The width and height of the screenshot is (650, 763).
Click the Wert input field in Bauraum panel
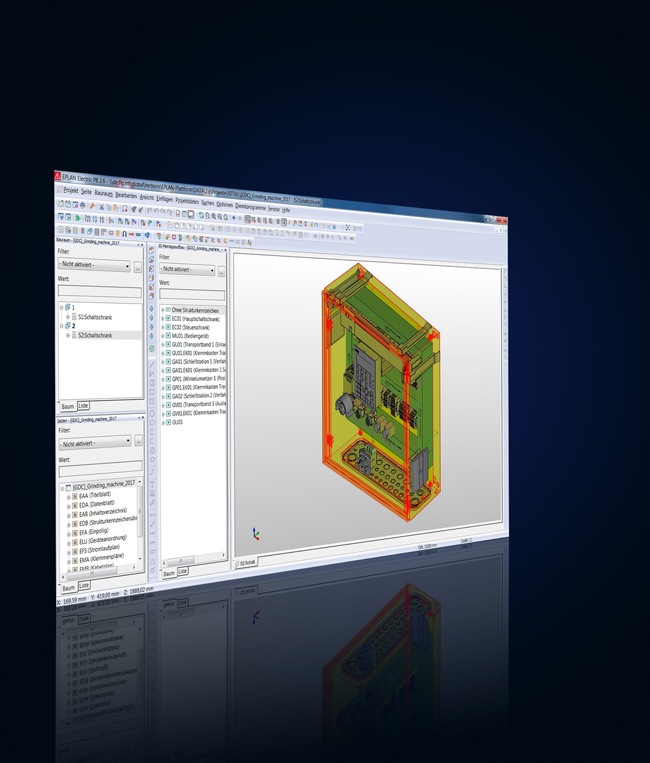pyautogui.click(x=100, y=291)
